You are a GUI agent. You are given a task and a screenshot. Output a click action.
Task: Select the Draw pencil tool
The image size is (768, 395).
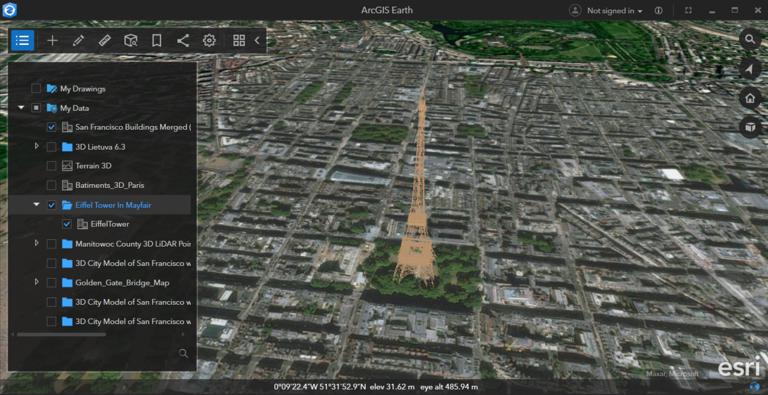(x=78, y=41)
